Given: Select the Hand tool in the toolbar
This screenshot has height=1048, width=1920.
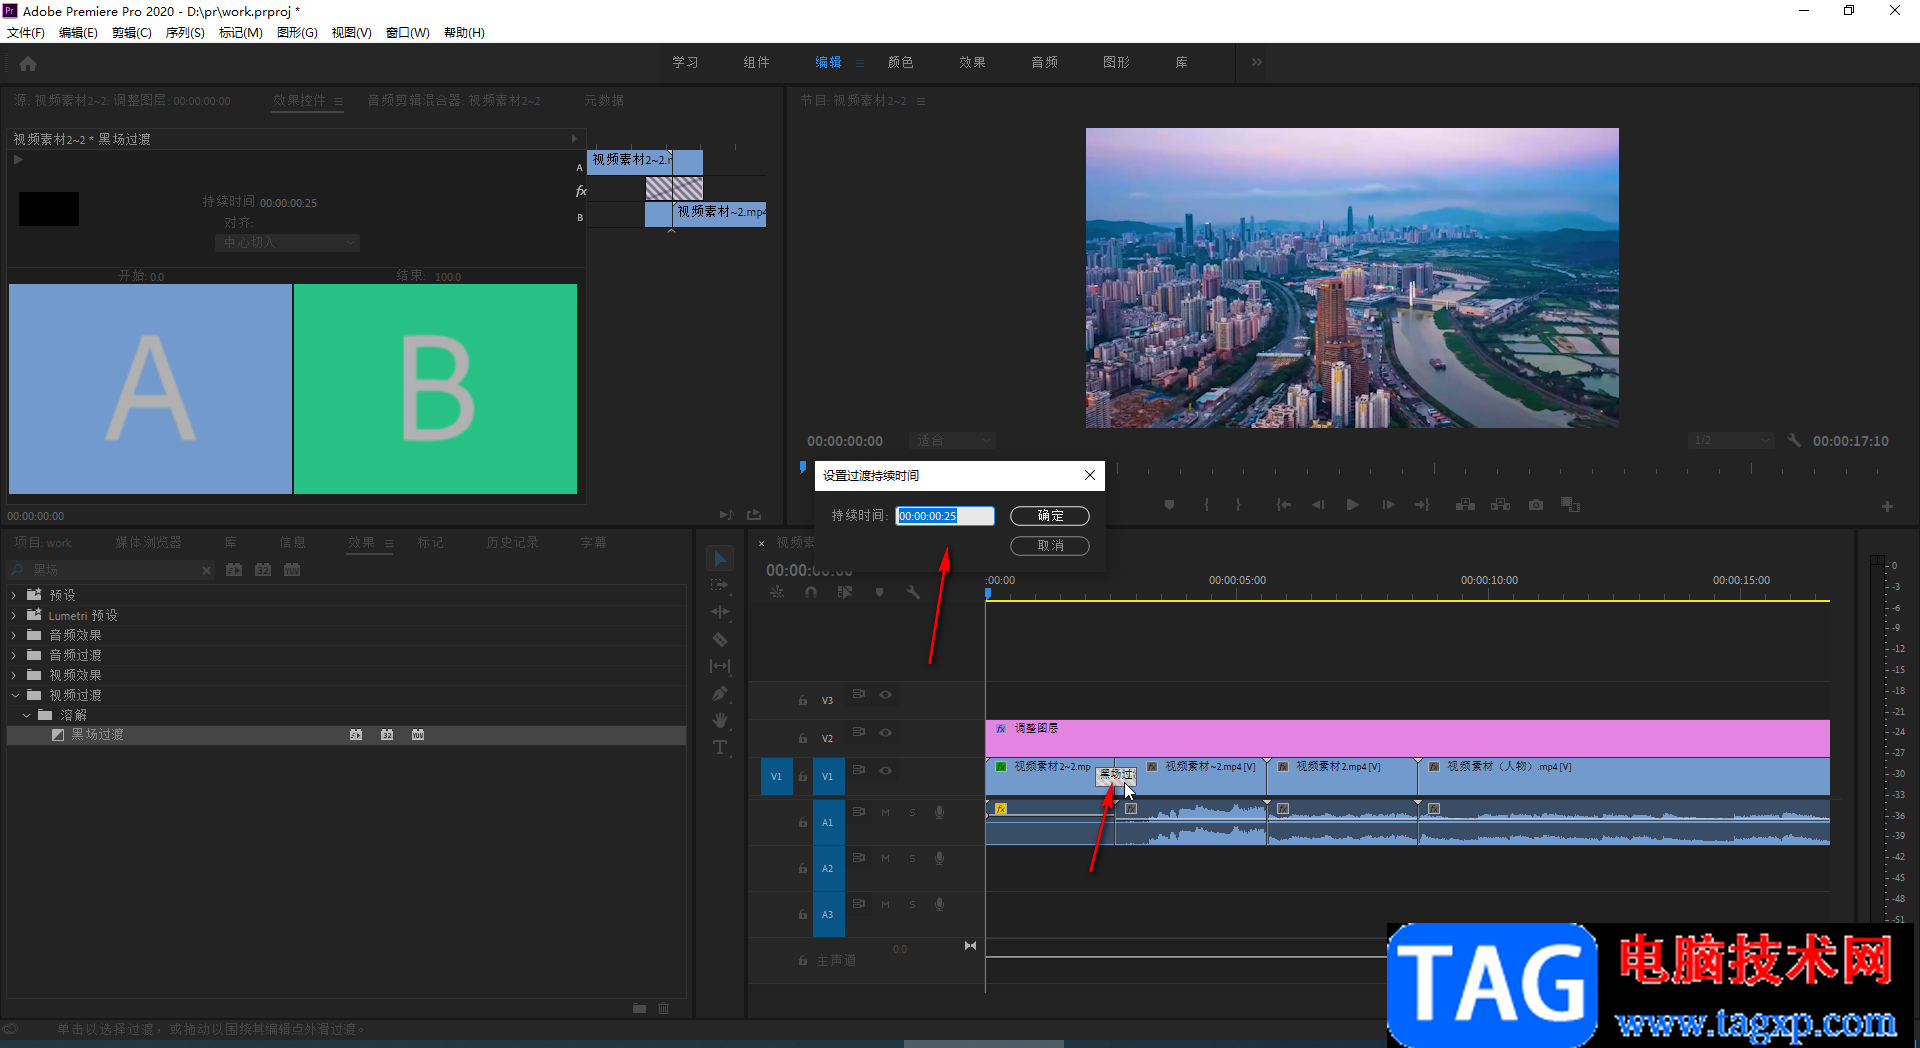Looking at the screenshot, I should tap(720, 720).
